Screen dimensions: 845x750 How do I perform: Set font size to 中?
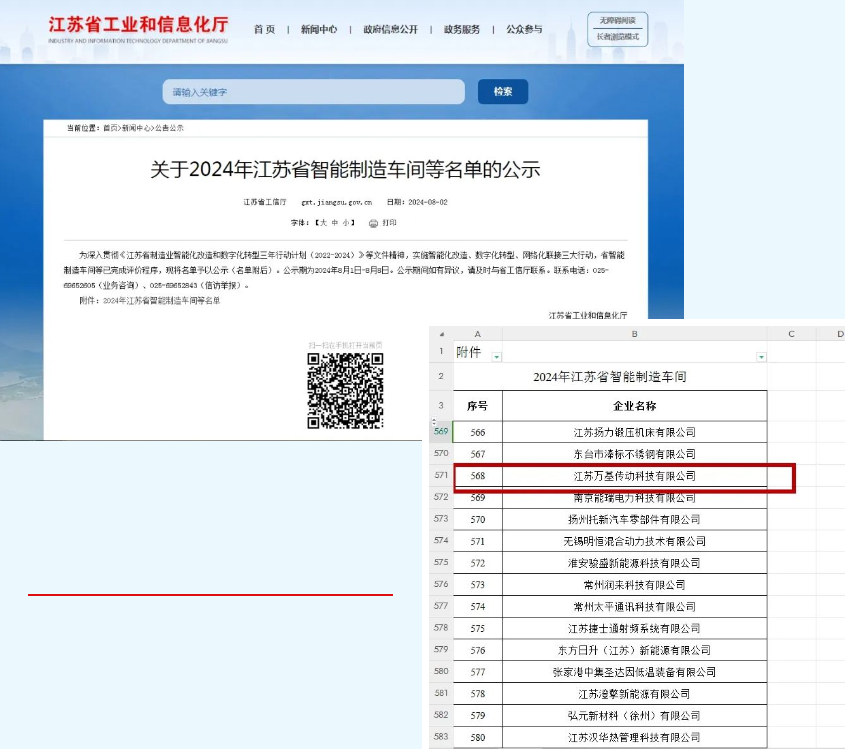coord(335,223)
